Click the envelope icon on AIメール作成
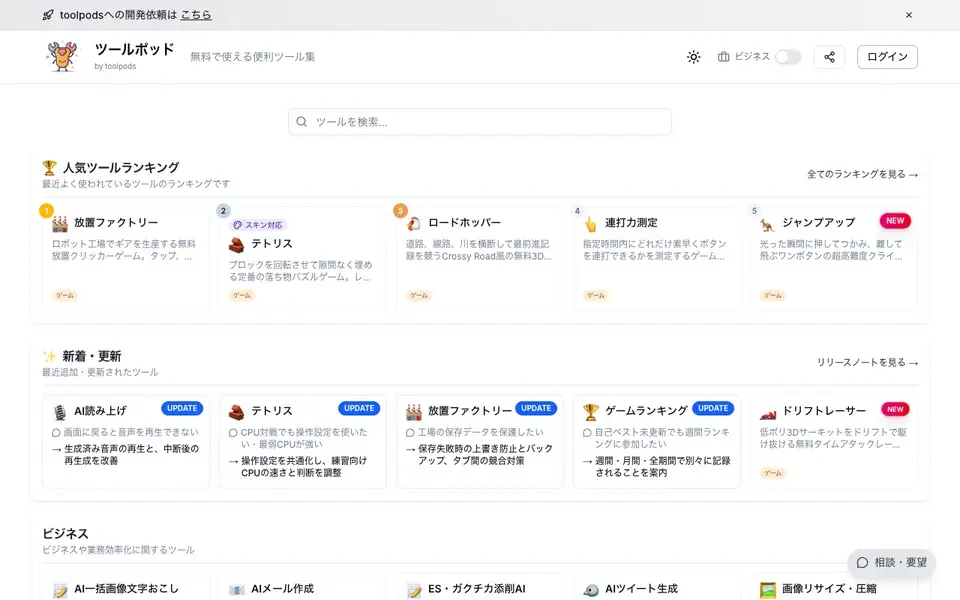960x600 pixels. (x=237, y=590)
